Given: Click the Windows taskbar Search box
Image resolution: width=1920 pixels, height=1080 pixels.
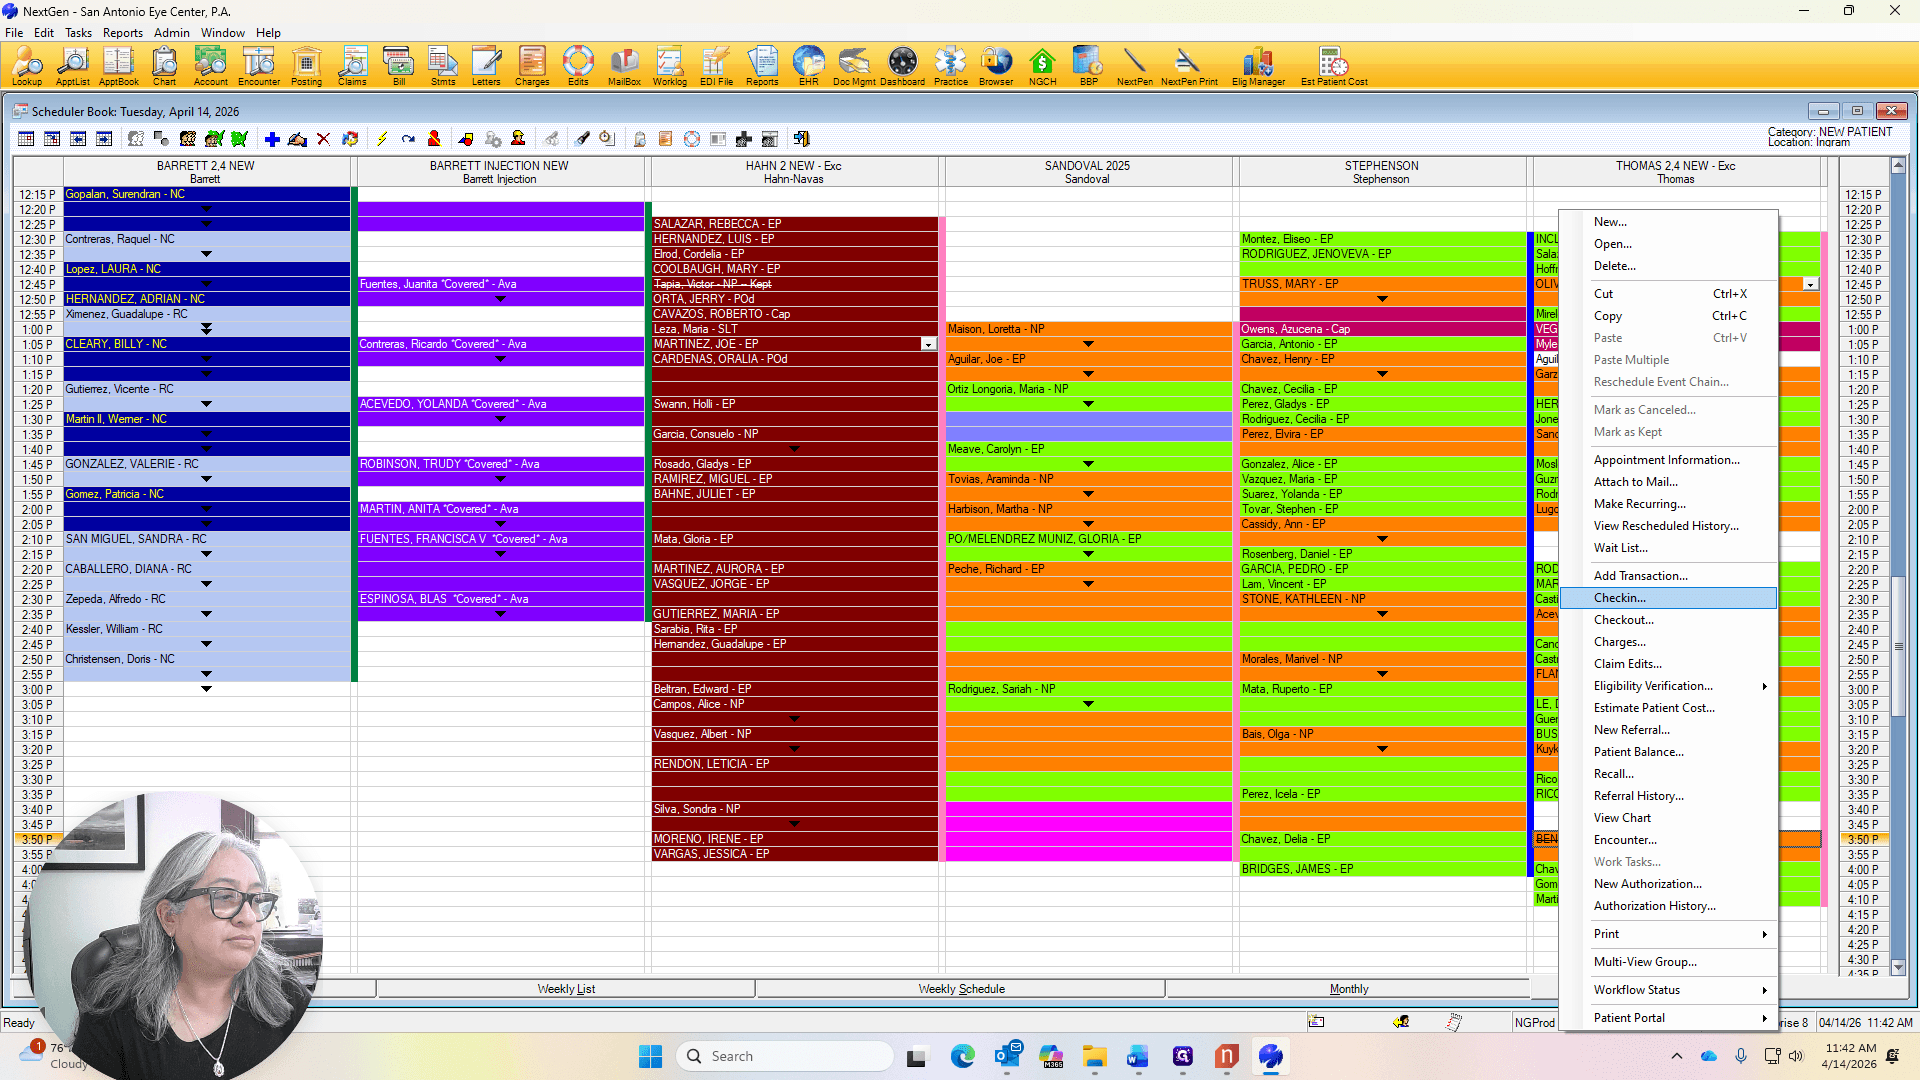Looking at the screenshot, I should pyautogui.click(x=785, y=1056).
